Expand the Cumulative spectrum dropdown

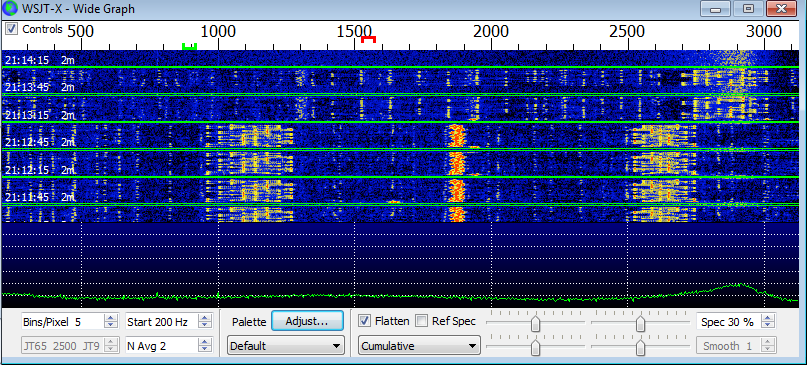[x=419, y=346]
